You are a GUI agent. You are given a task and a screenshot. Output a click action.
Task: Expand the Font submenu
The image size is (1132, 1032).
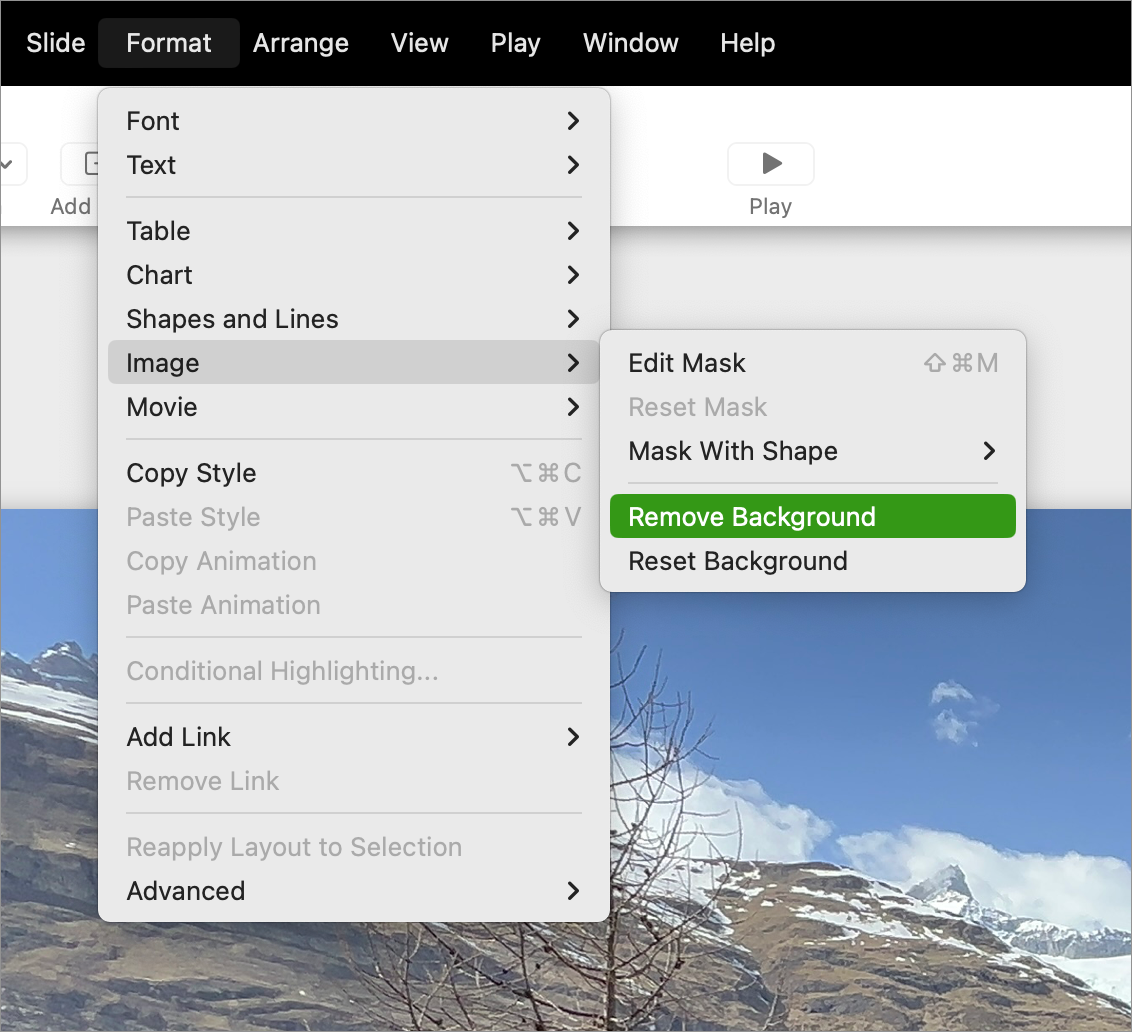(x=354, y=121)
